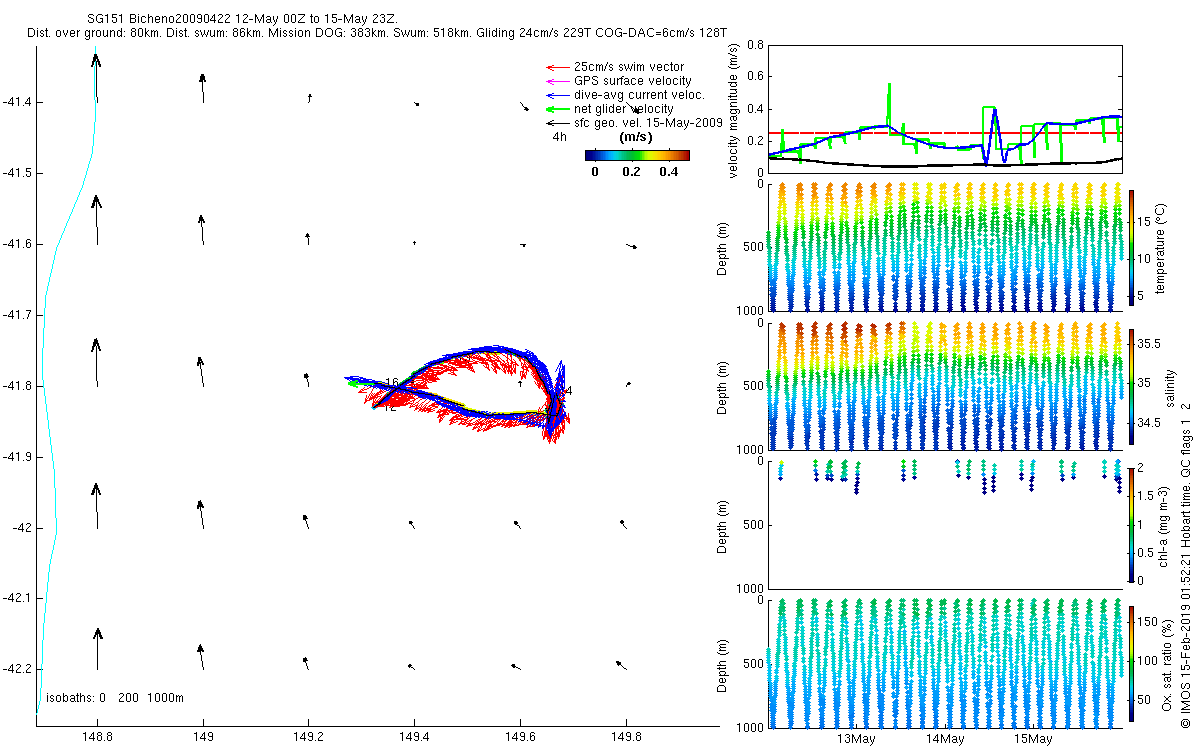Click the '-41.4' latitude tick label
Image resolution: width=1200 pixels, height=750 pixels.
[x=18, y=102]
